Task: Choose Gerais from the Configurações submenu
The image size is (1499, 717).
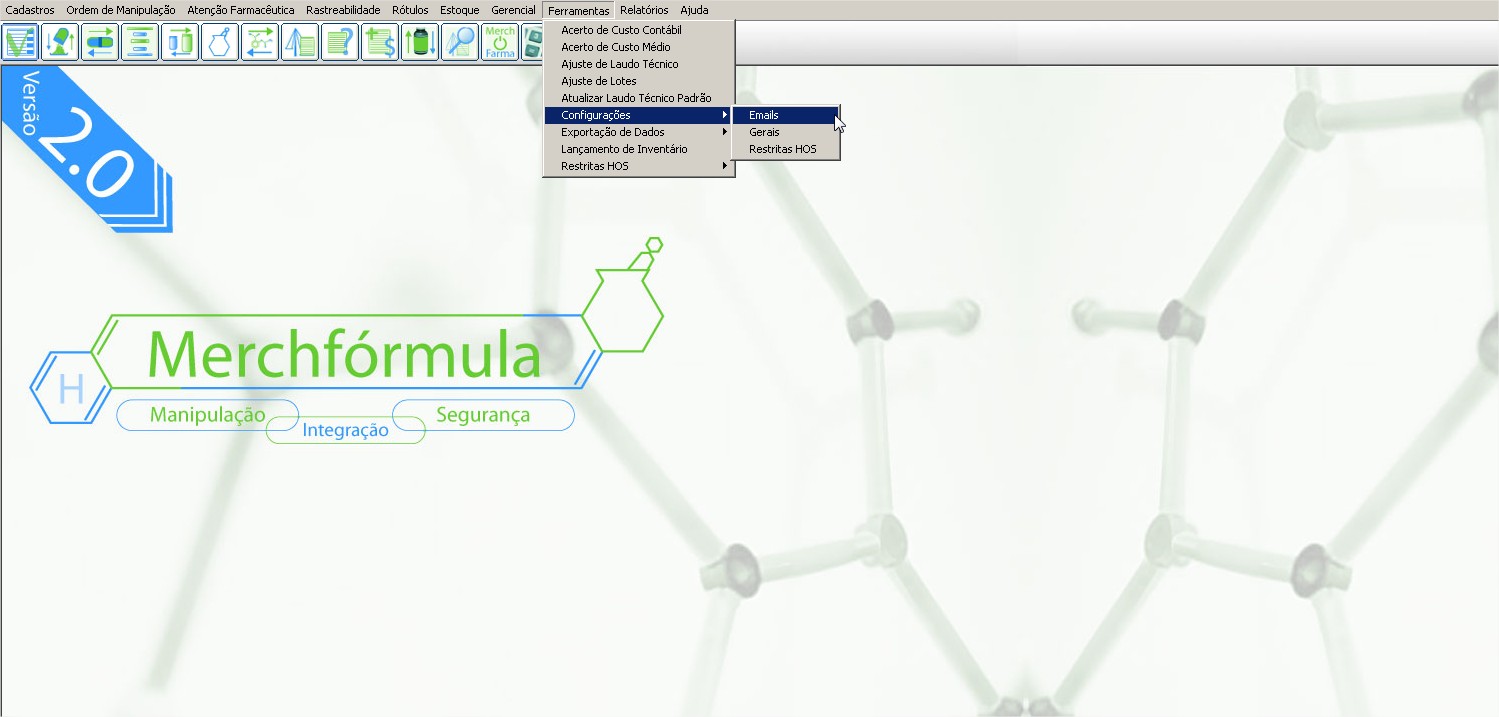Action: 764,132
